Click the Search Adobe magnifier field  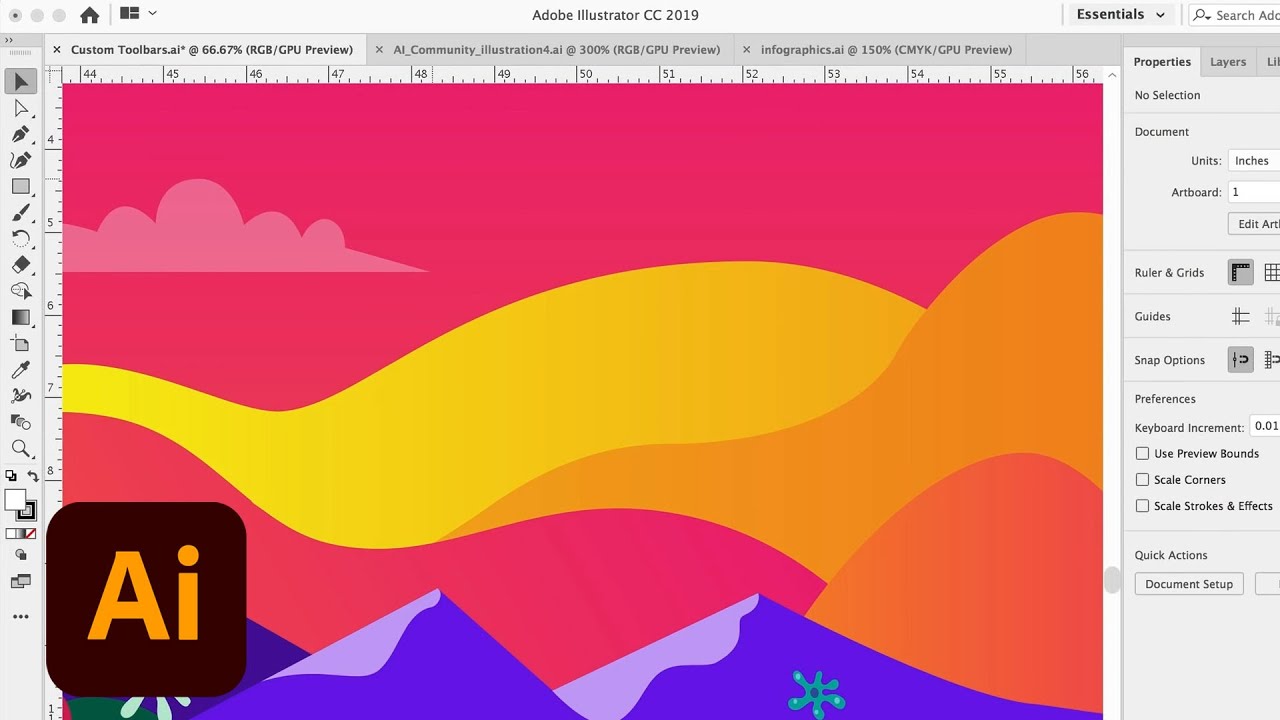coord(1236,15)
